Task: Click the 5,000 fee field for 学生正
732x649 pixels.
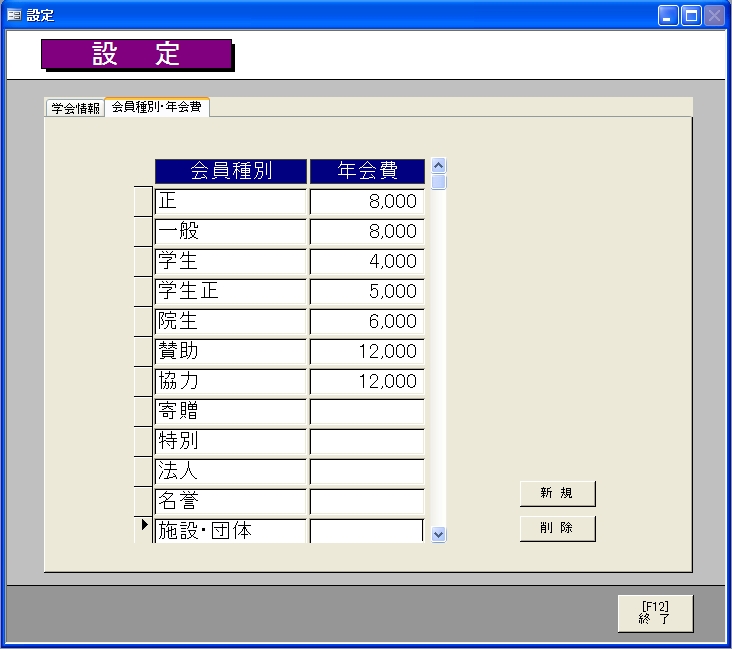Action: click(x=367, y=291)
